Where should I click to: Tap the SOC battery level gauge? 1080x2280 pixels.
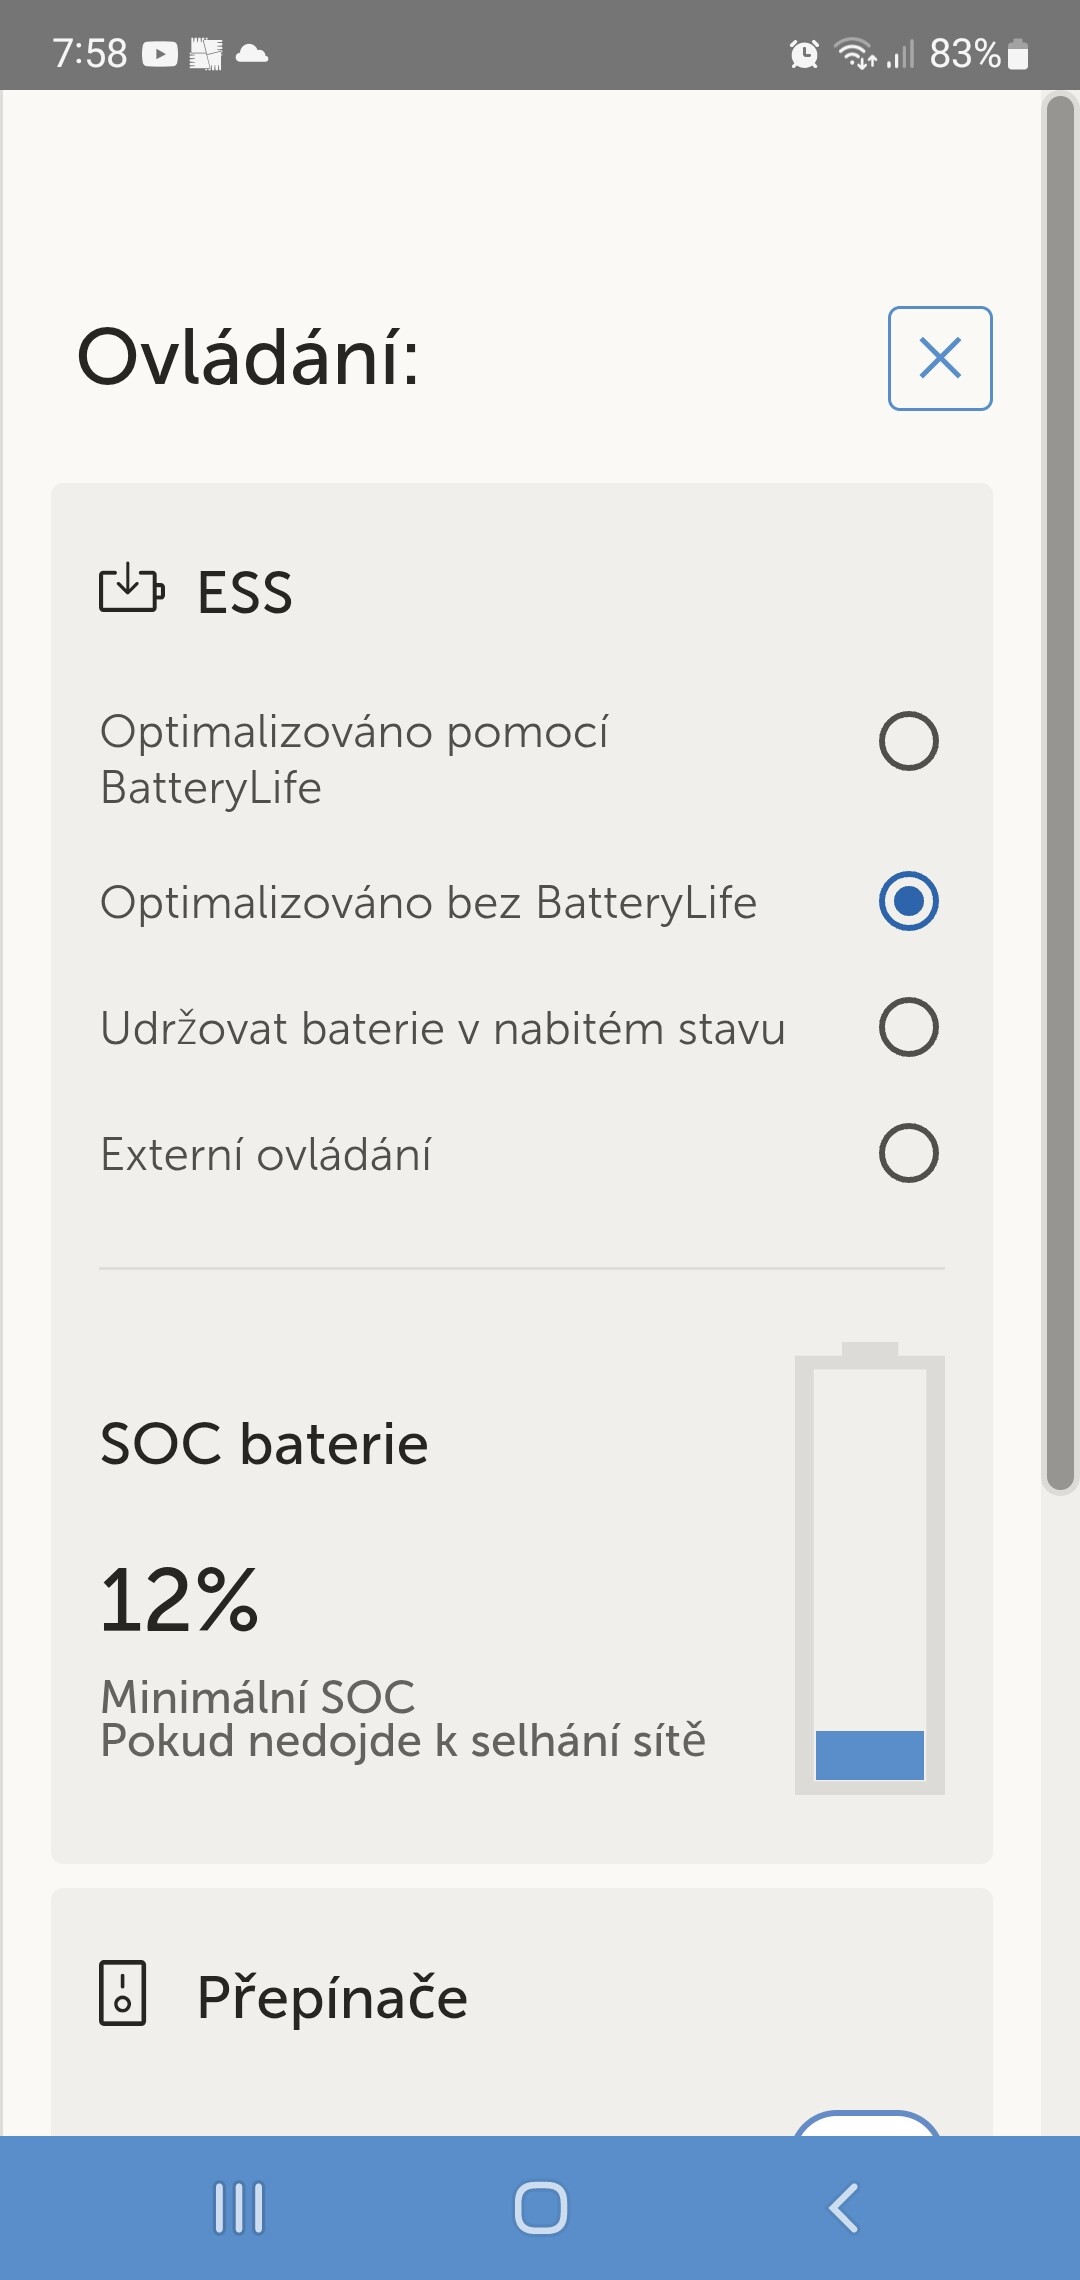click(x=869, y=1570)
